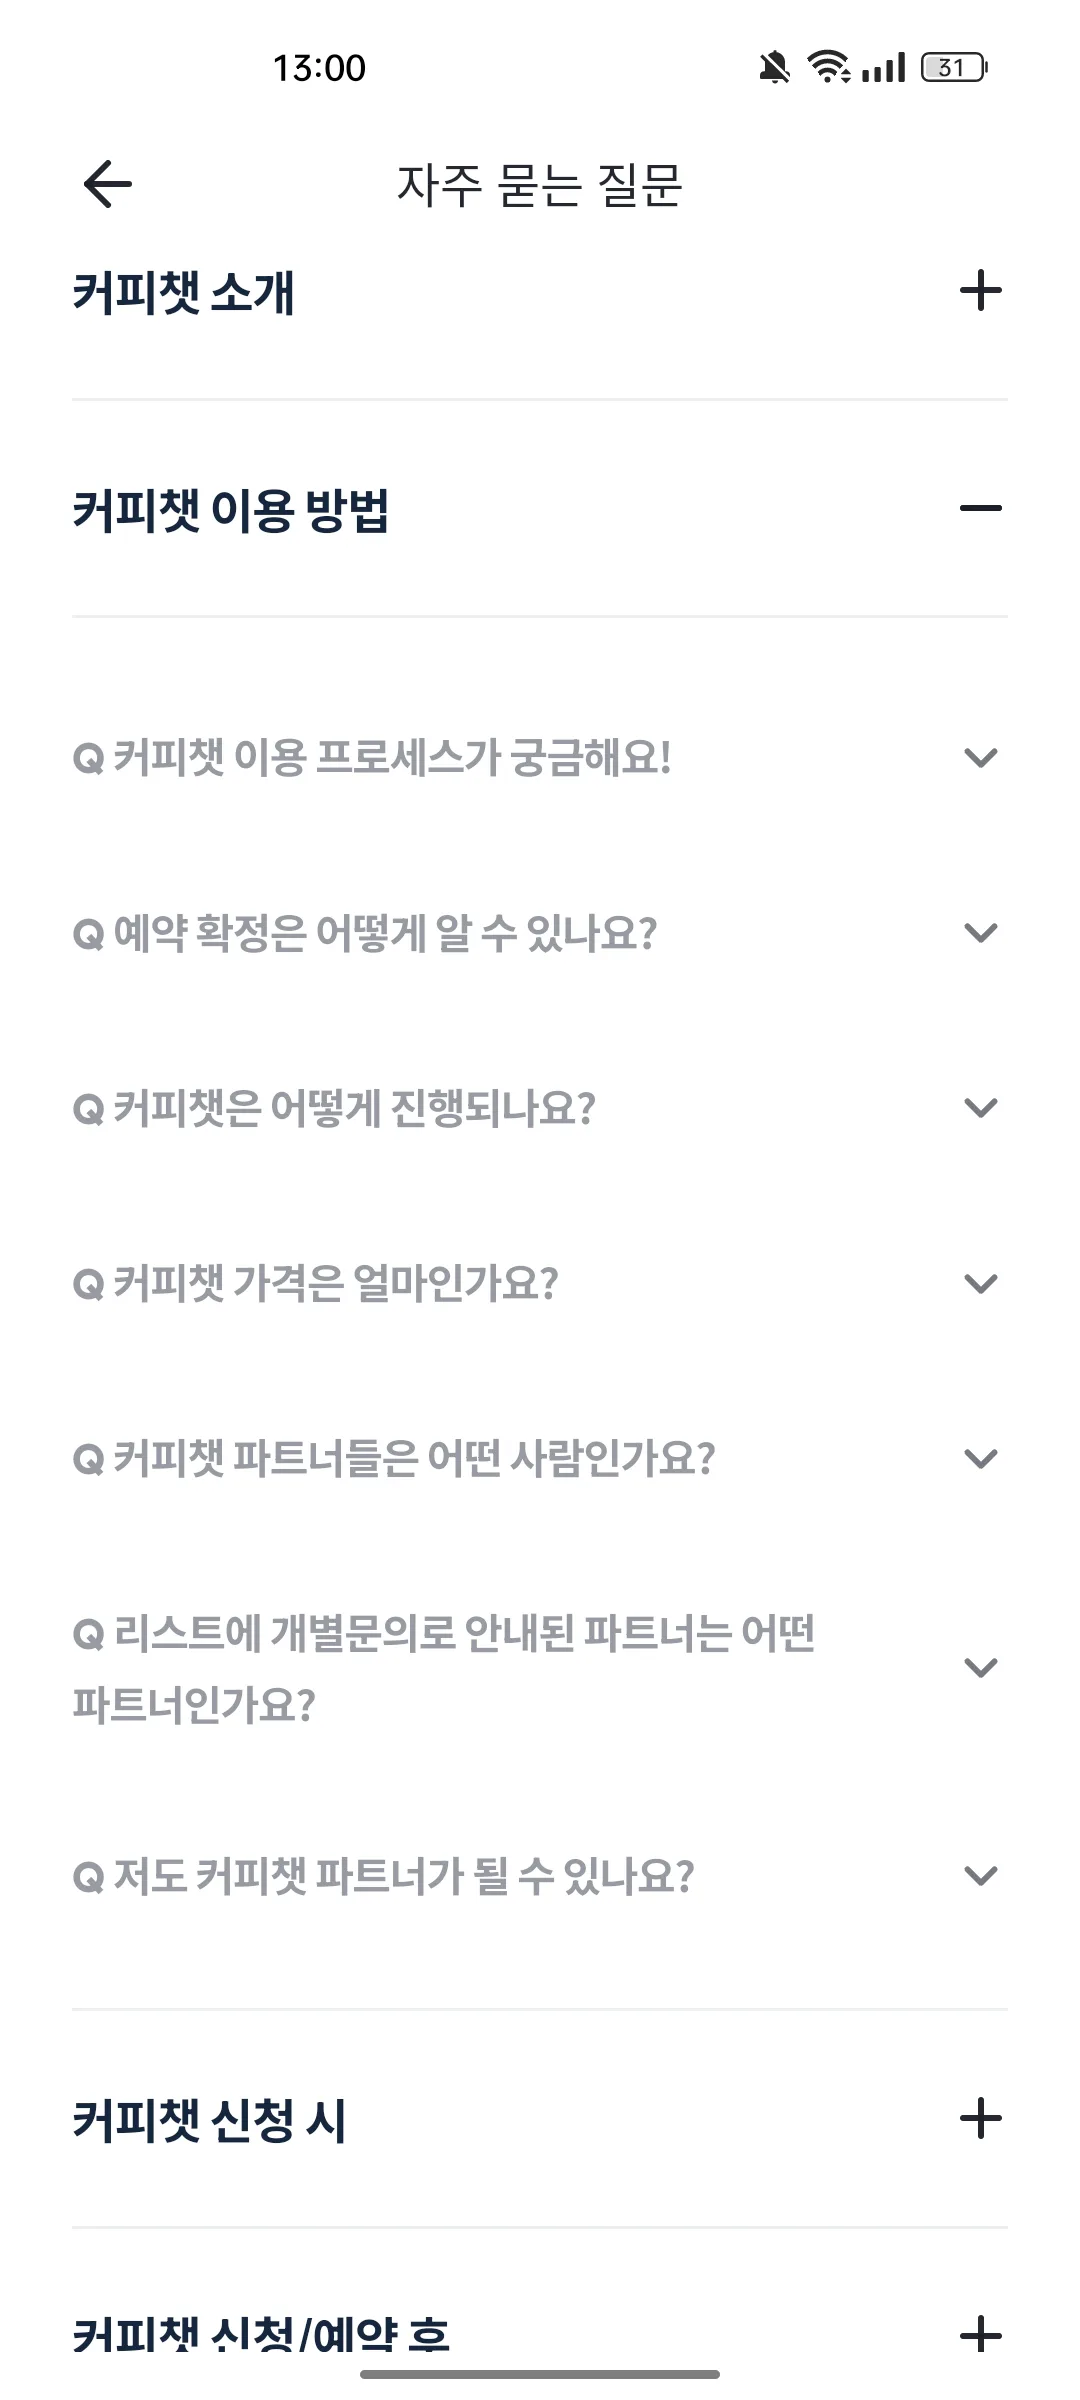Expand chevron for 커피챗 이용 프로세스가 궁금해요
This screenshot has width=1080, height=2400.
click(980, 758)
